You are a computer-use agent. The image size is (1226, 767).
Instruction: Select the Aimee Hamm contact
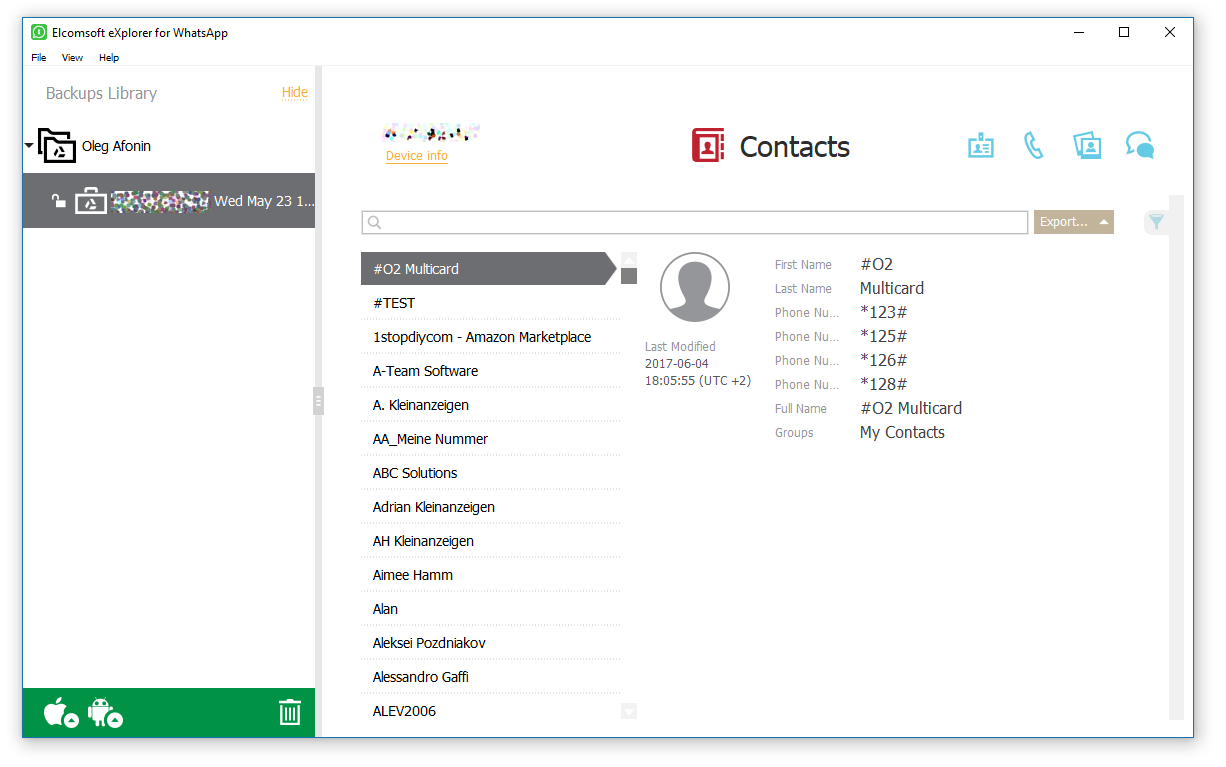click(490, 575)
